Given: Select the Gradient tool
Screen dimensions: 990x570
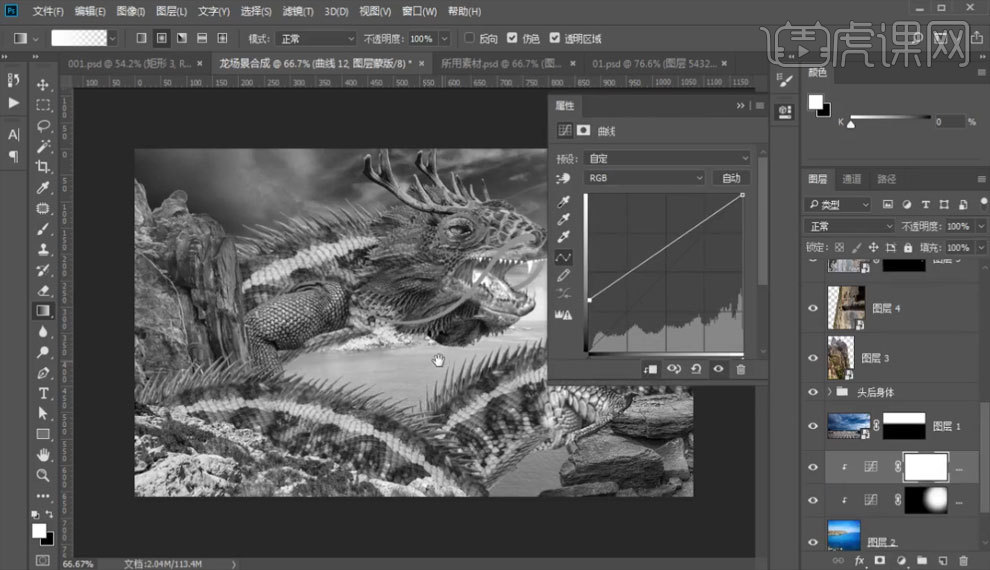Looking at the screenshot, I should click(43, 311).
